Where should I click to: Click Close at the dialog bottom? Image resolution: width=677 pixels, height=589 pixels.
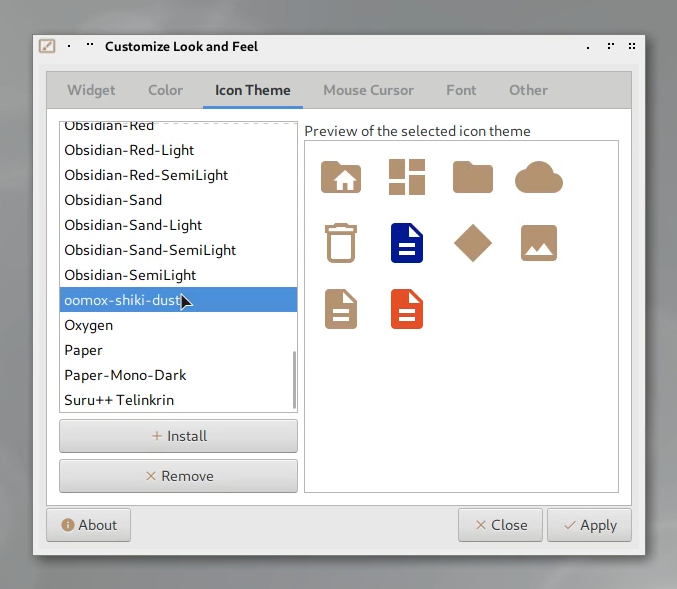500,525
